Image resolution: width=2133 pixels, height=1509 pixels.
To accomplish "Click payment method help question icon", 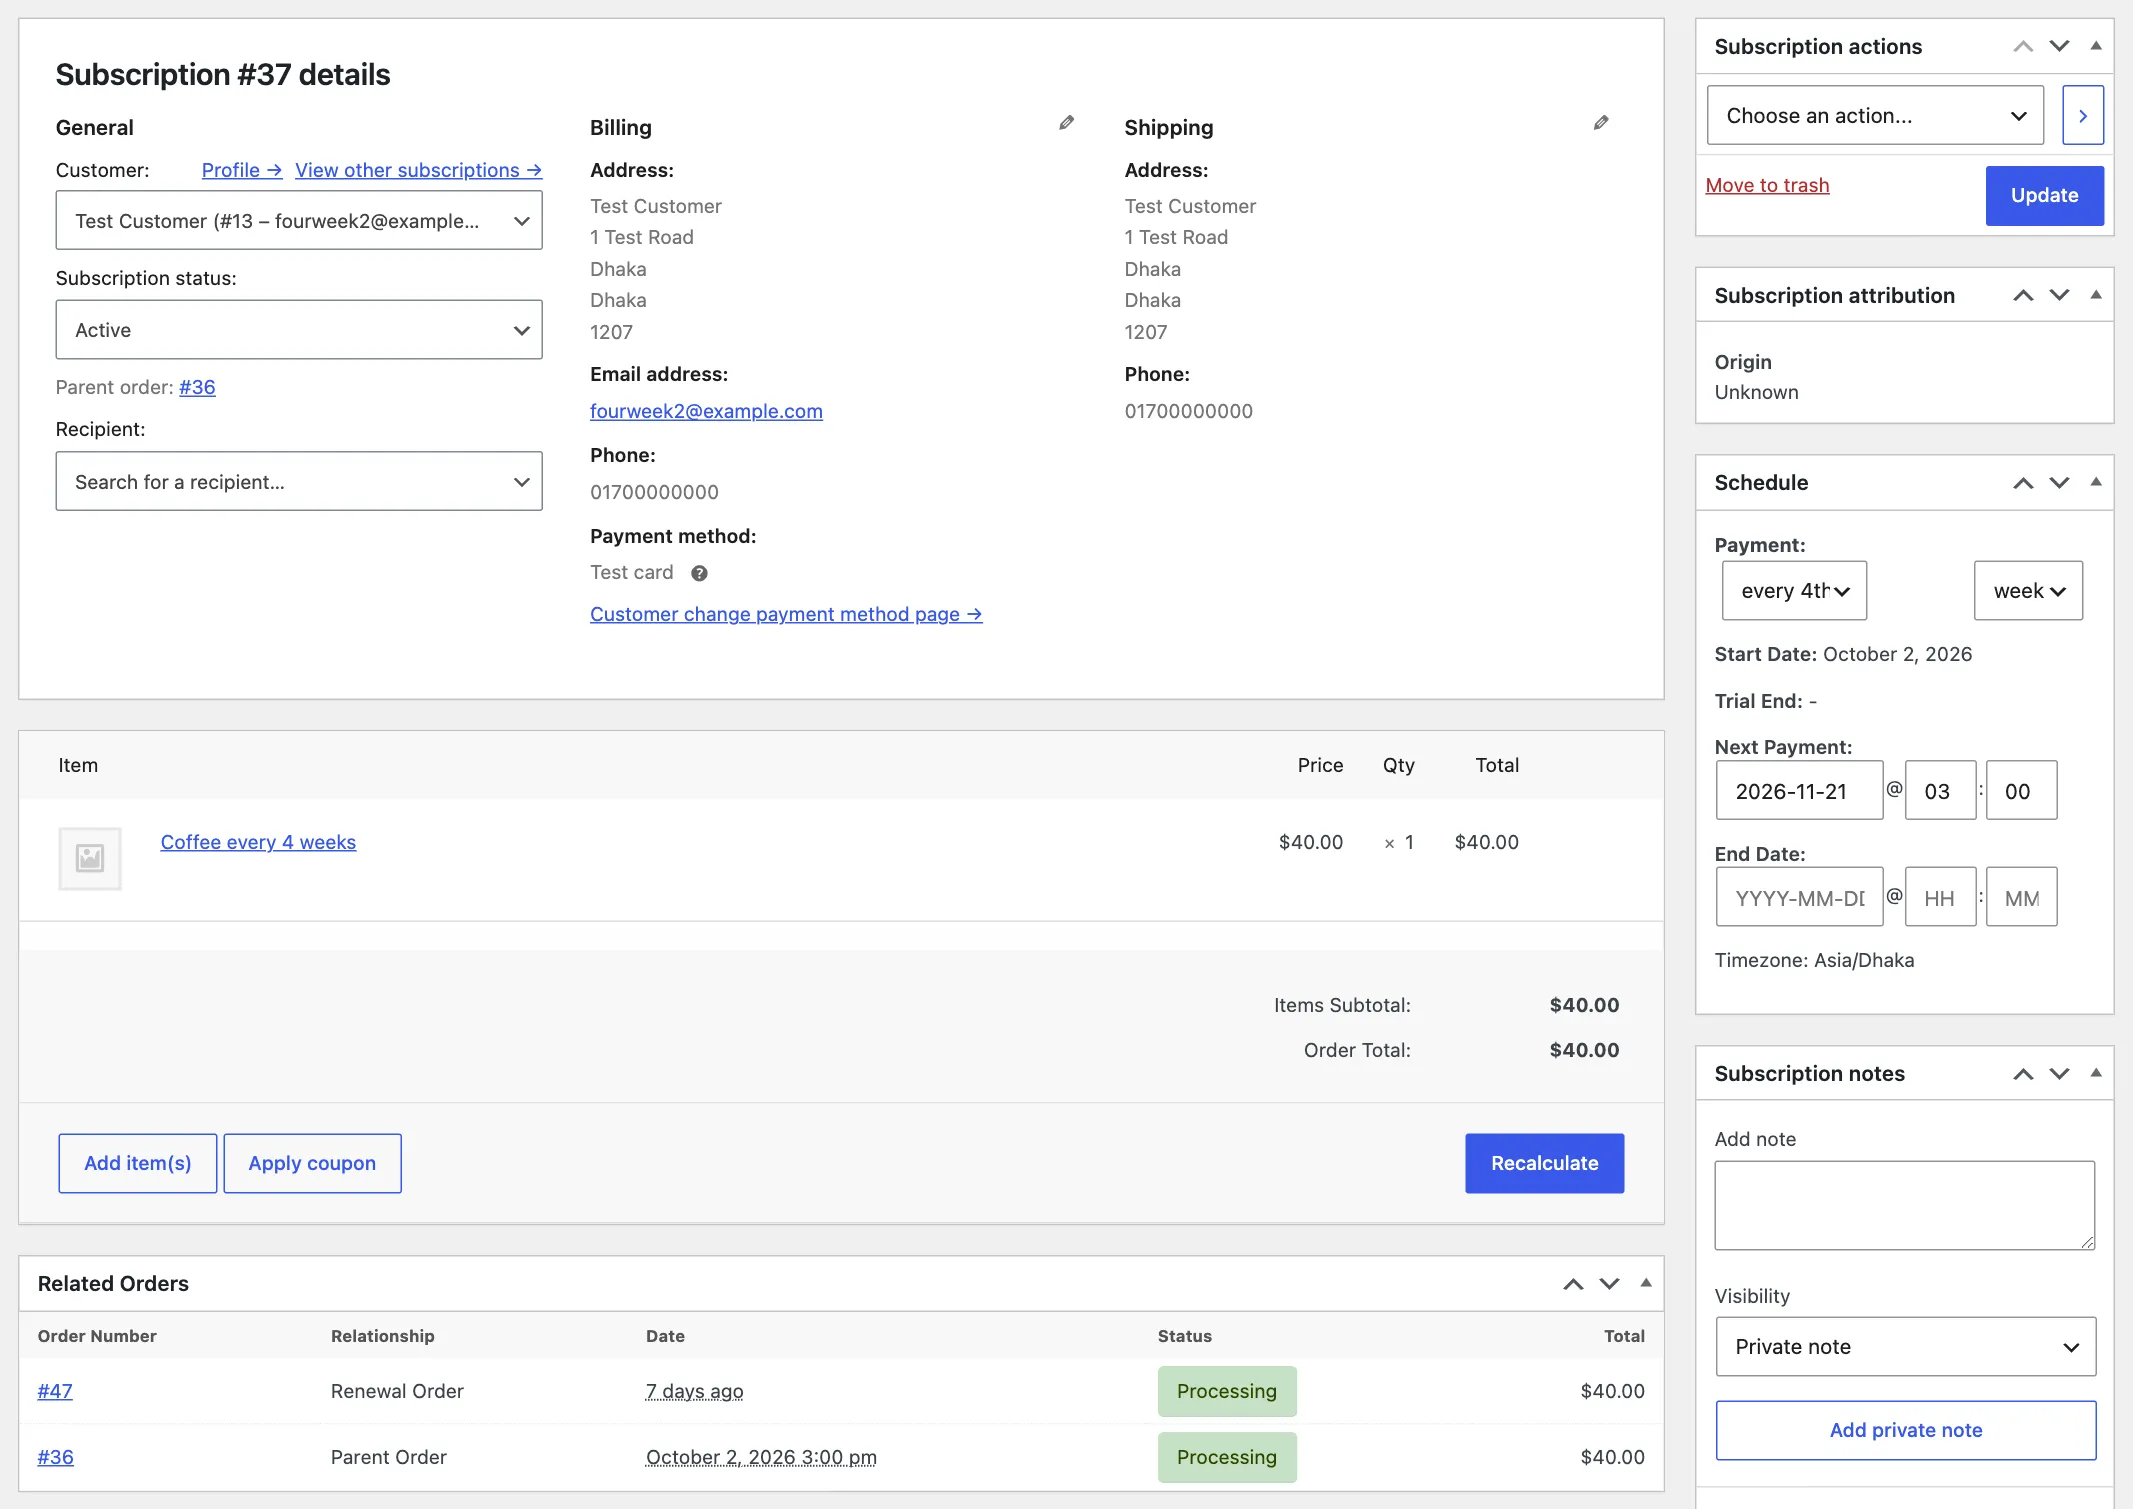I will (x=699, y=573).
